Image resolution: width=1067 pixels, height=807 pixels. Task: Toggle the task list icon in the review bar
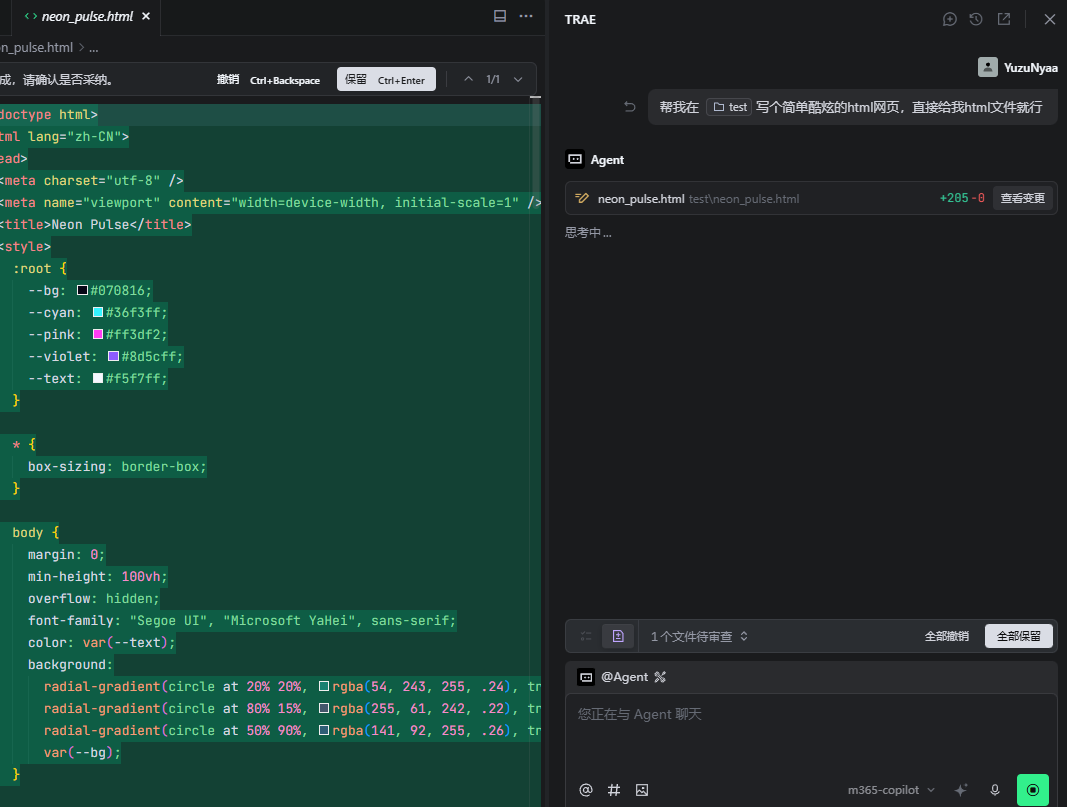586,636
